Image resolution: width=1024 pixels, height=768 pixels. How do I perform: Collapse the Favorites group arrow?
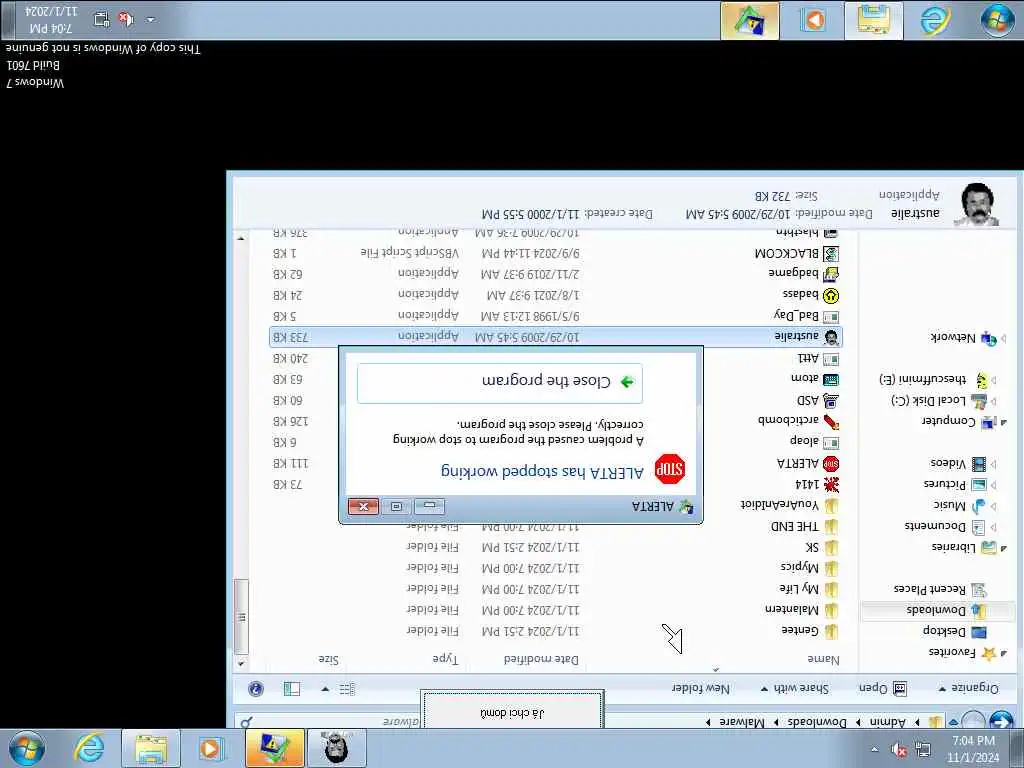coord(1004,652)
